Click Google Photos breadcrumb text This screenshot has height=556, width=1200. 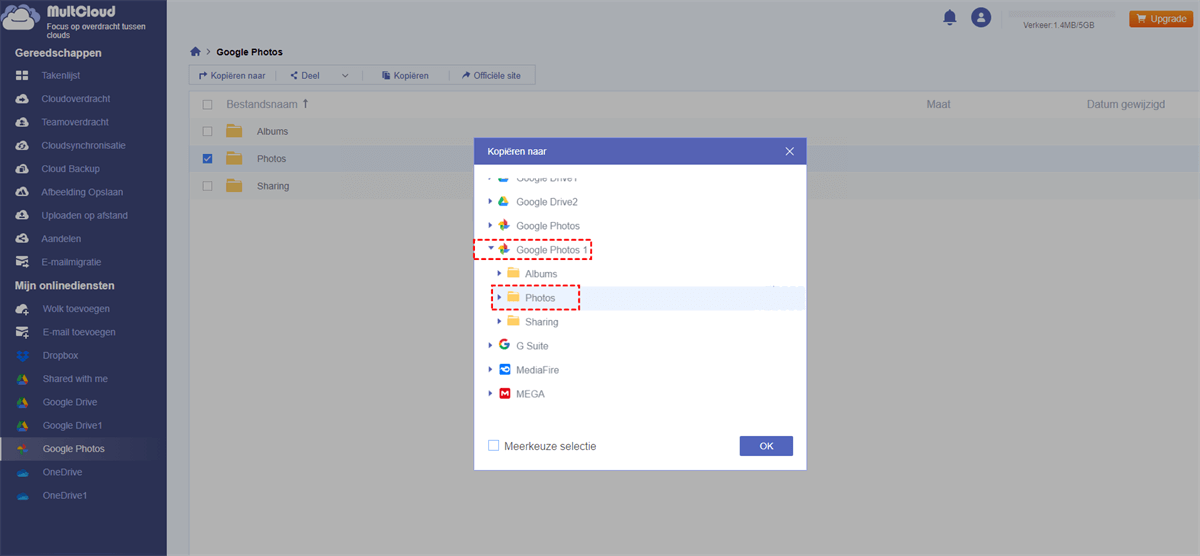250,52
